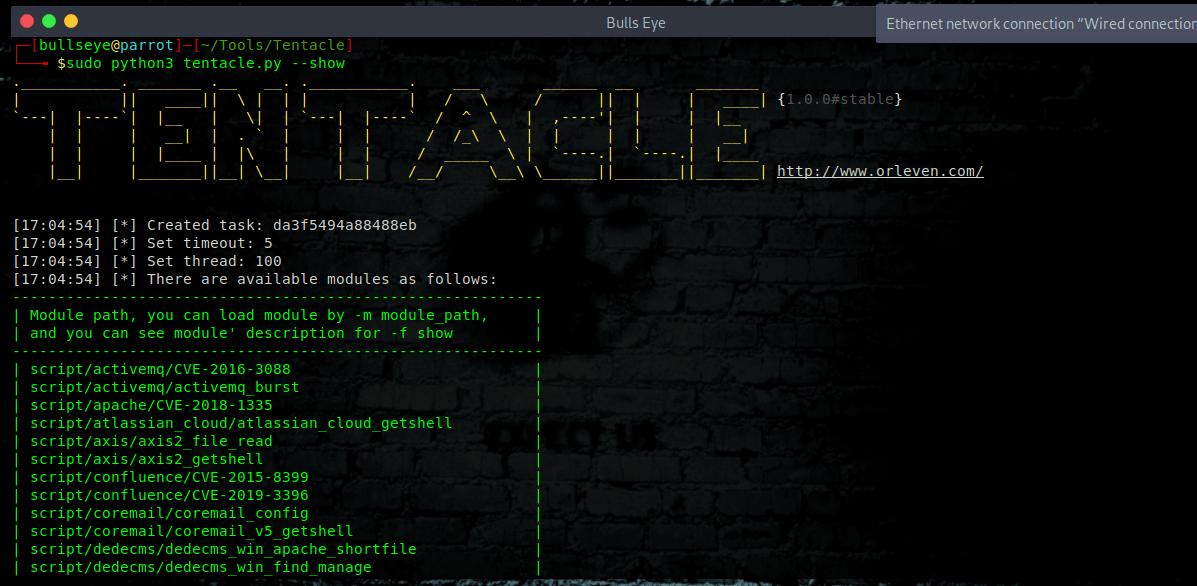Select script/activemq/activemq_burst module row

pos(165,388)
